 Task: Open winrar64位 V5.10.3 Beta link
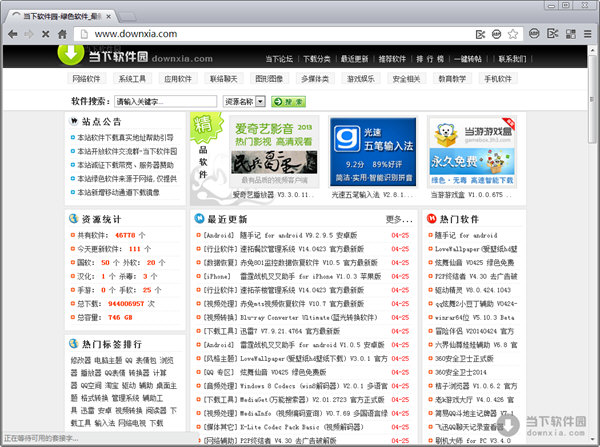474,317
